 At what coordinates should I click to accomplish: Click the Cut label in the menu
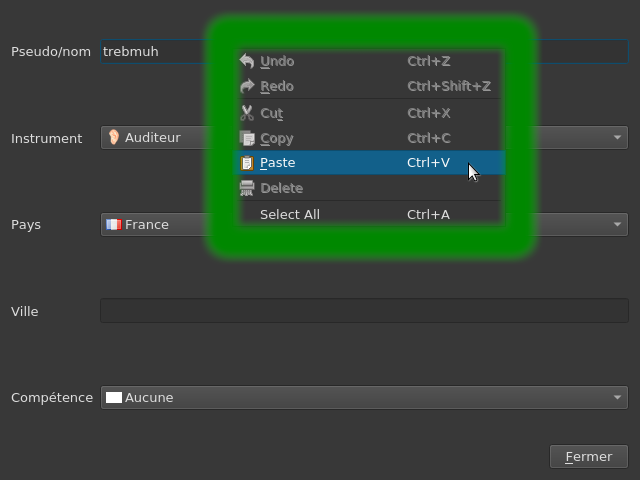[271, 113]
